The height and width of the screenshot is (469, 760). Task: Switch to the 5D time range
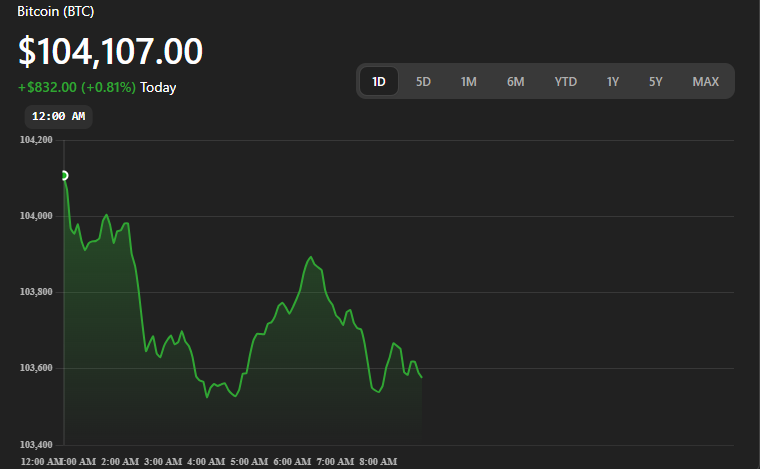(423, 82)
